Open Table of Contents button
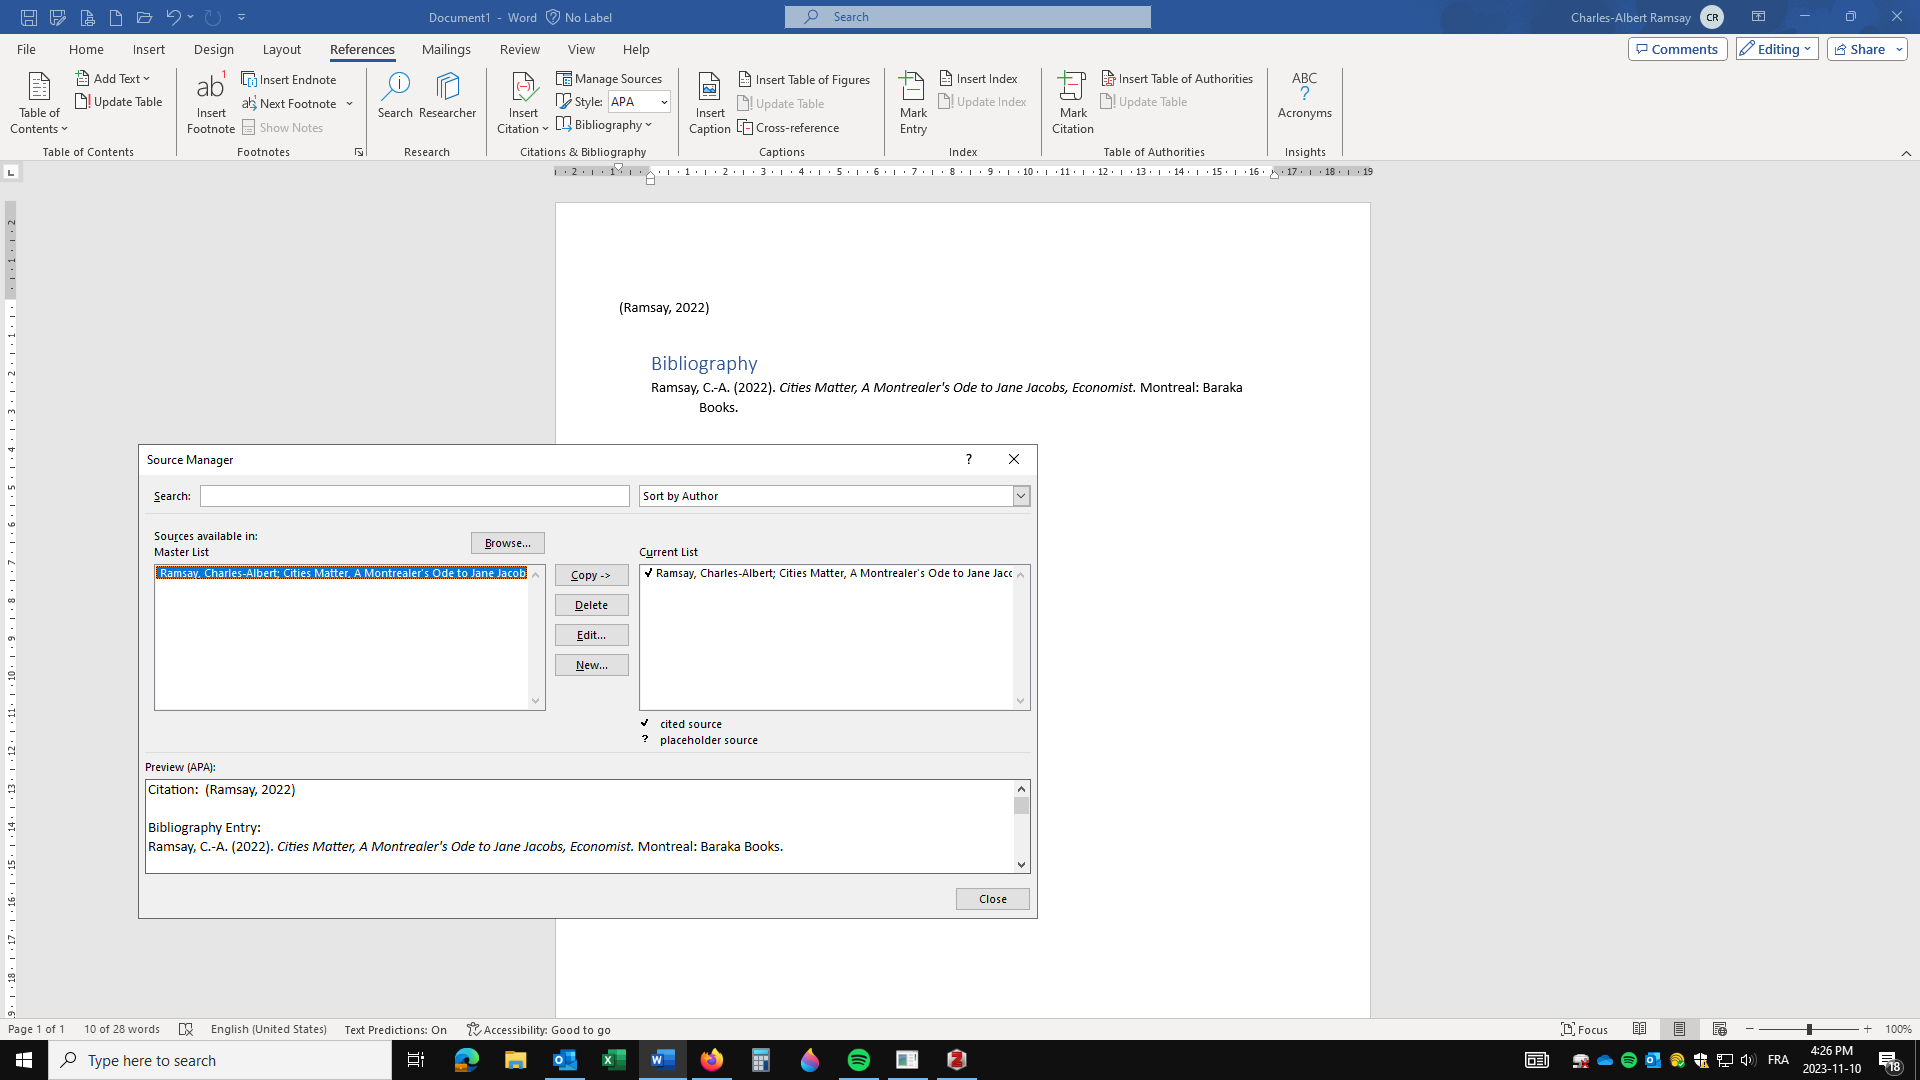This screenshot has width=1920, height=1080. click(x=39, y=103)
